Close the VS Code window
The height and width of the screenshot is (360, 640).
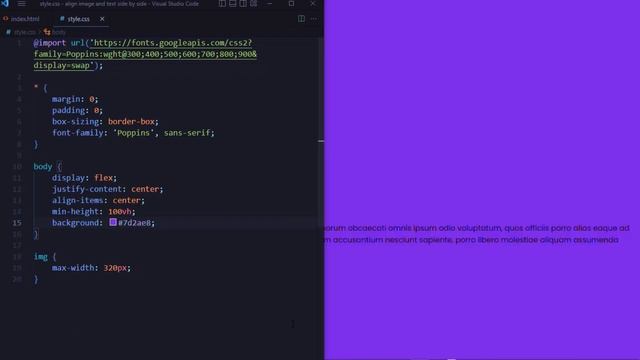tap(313, 4)
